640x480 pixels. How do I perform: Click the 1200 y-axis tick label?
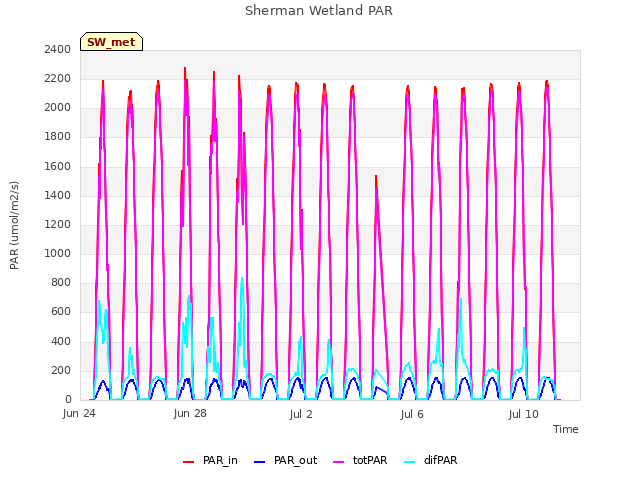tap(58, 224)
